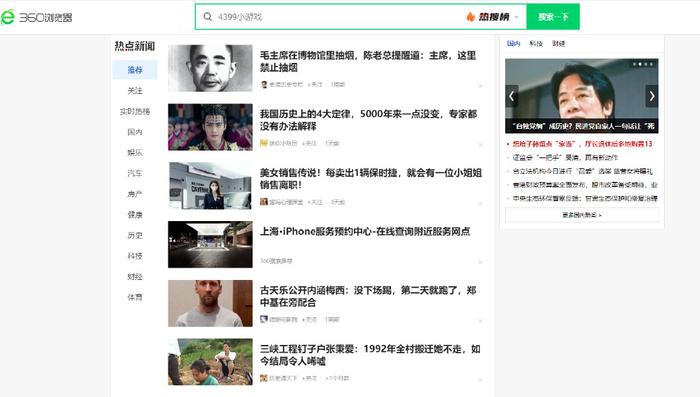
Task: Click the flame icon beside 热搜榜
Action: pos(471,17)
